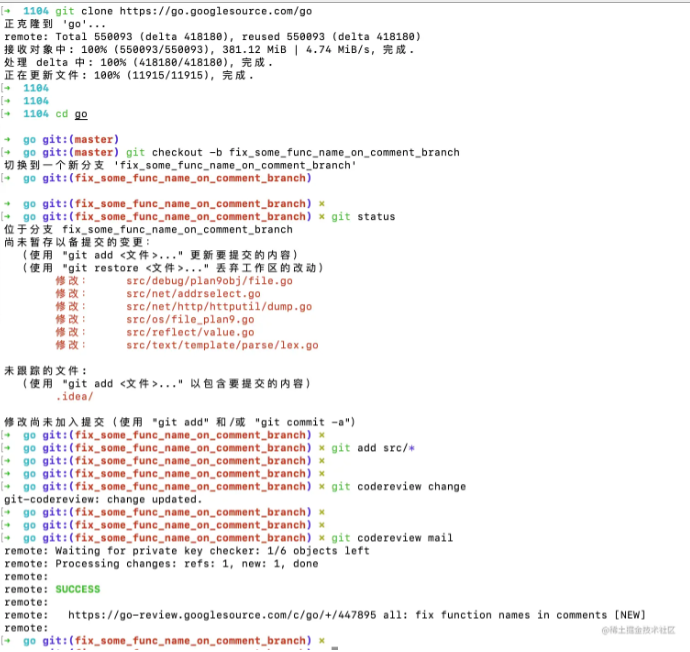
Task: Select file path src/net/http/httputil/dump.go
Action: click(219, 307)
